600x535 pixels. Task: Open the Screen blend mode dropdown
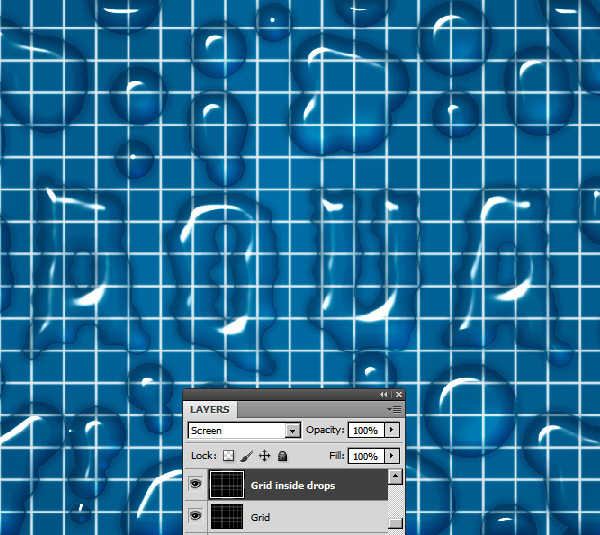click(293, 431)
